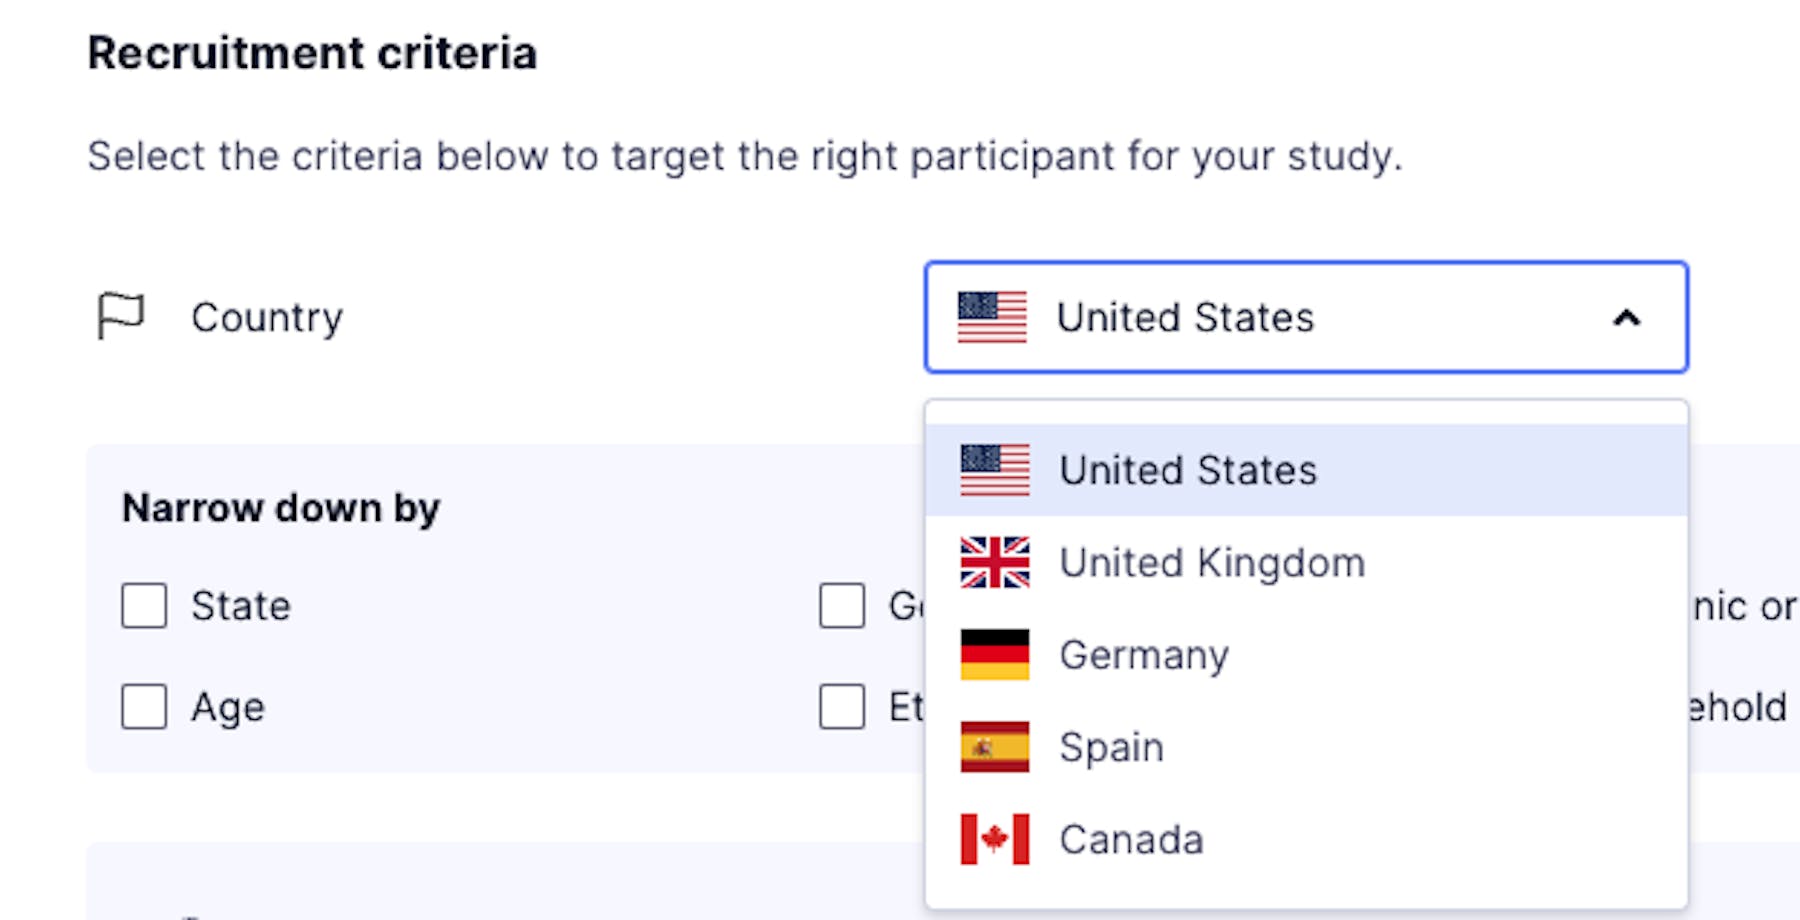Enable the Age checkbox
Screen dimensions: 1800x920
tap(144, 707)
